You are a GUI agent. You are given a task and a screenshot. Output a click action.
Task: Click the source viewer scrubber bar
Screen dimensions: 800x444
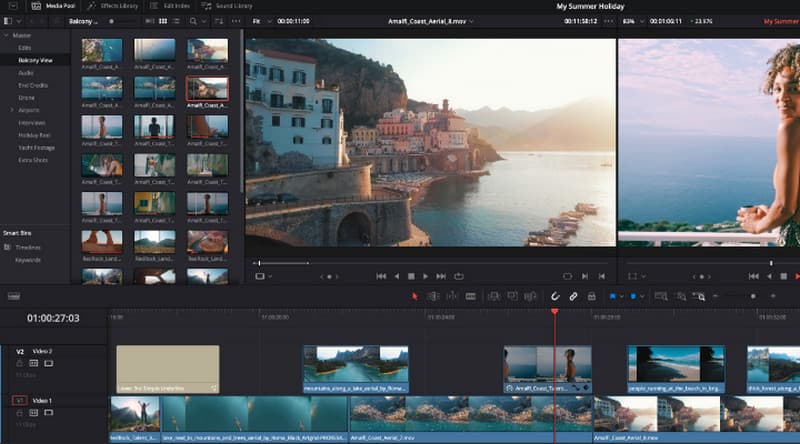[x=432, y=263]
